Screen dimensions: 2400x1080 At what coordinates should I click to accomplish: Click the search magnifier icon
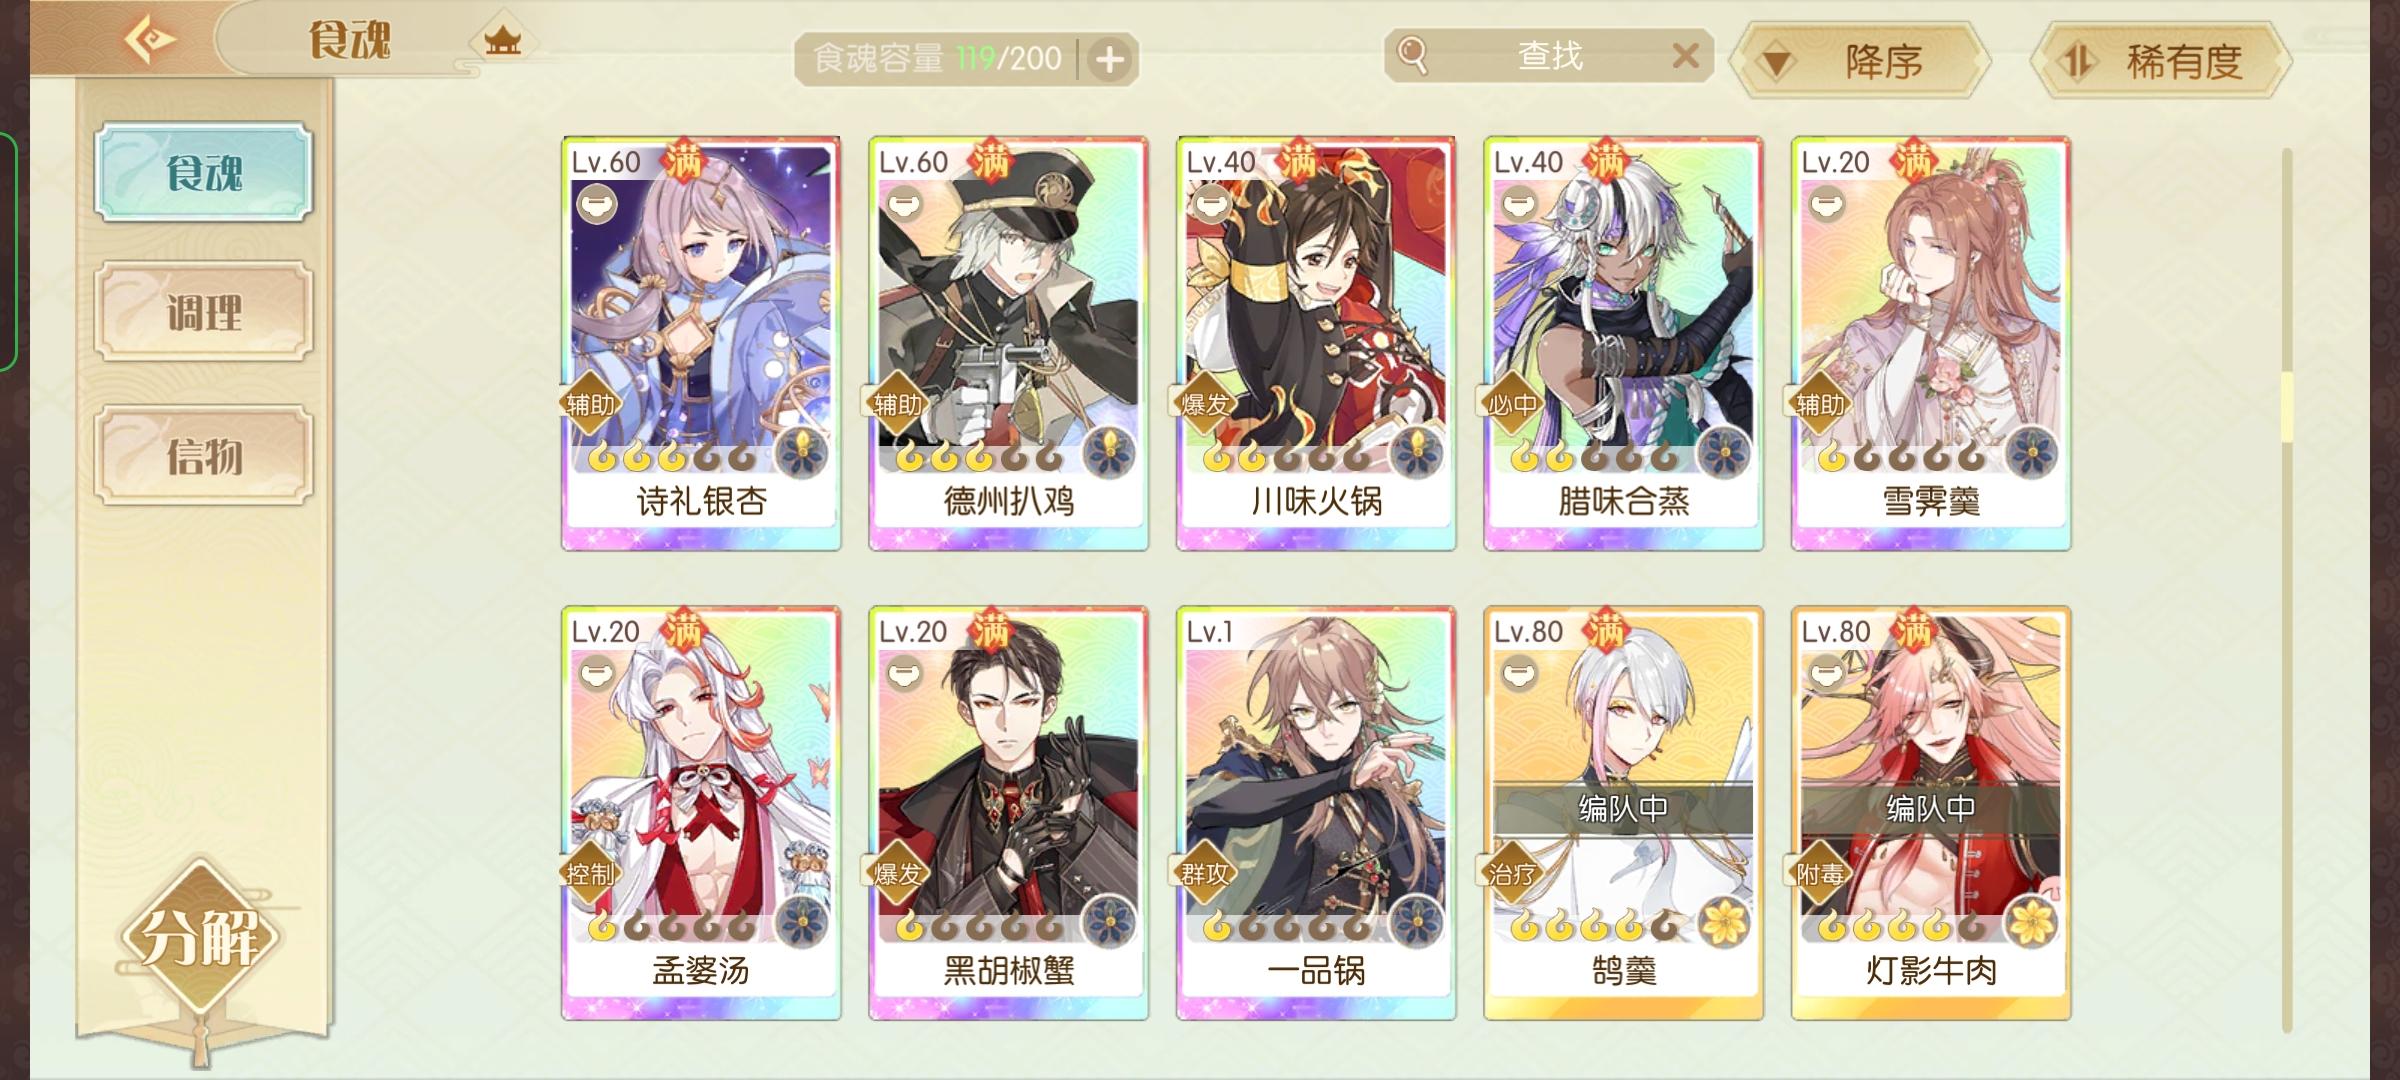coord(1411,56)
